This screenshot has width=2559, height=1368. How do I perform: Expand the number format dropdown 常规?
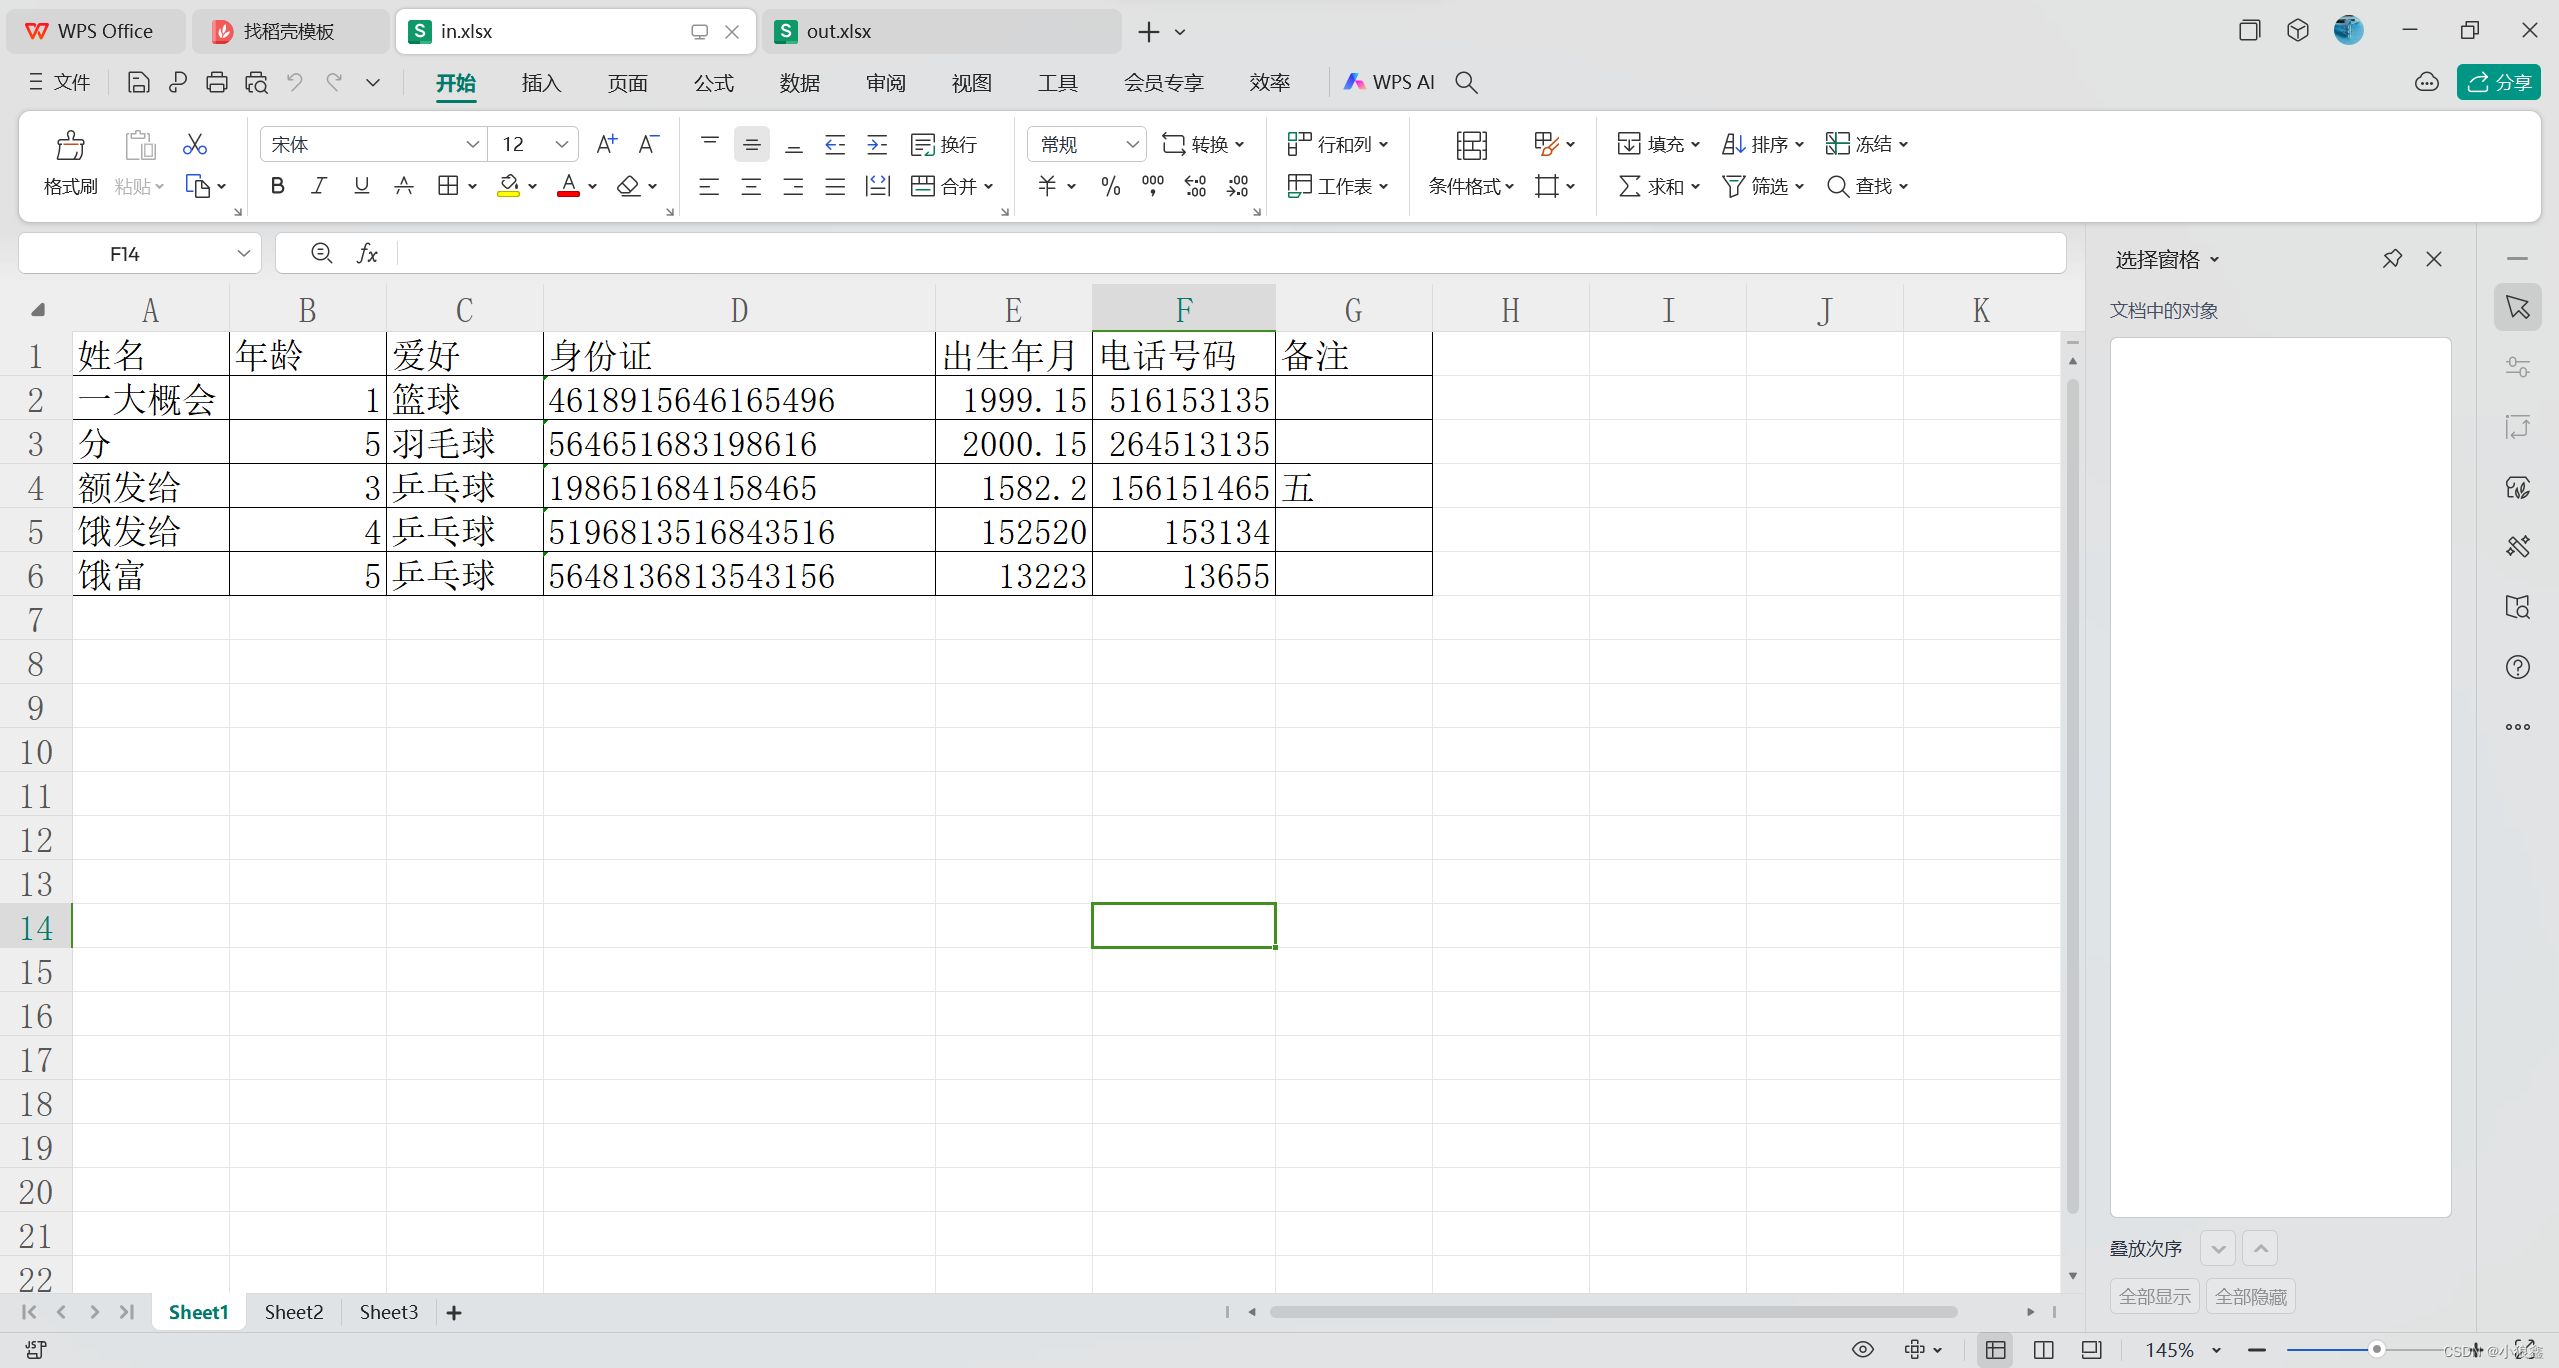point(1132,145)
